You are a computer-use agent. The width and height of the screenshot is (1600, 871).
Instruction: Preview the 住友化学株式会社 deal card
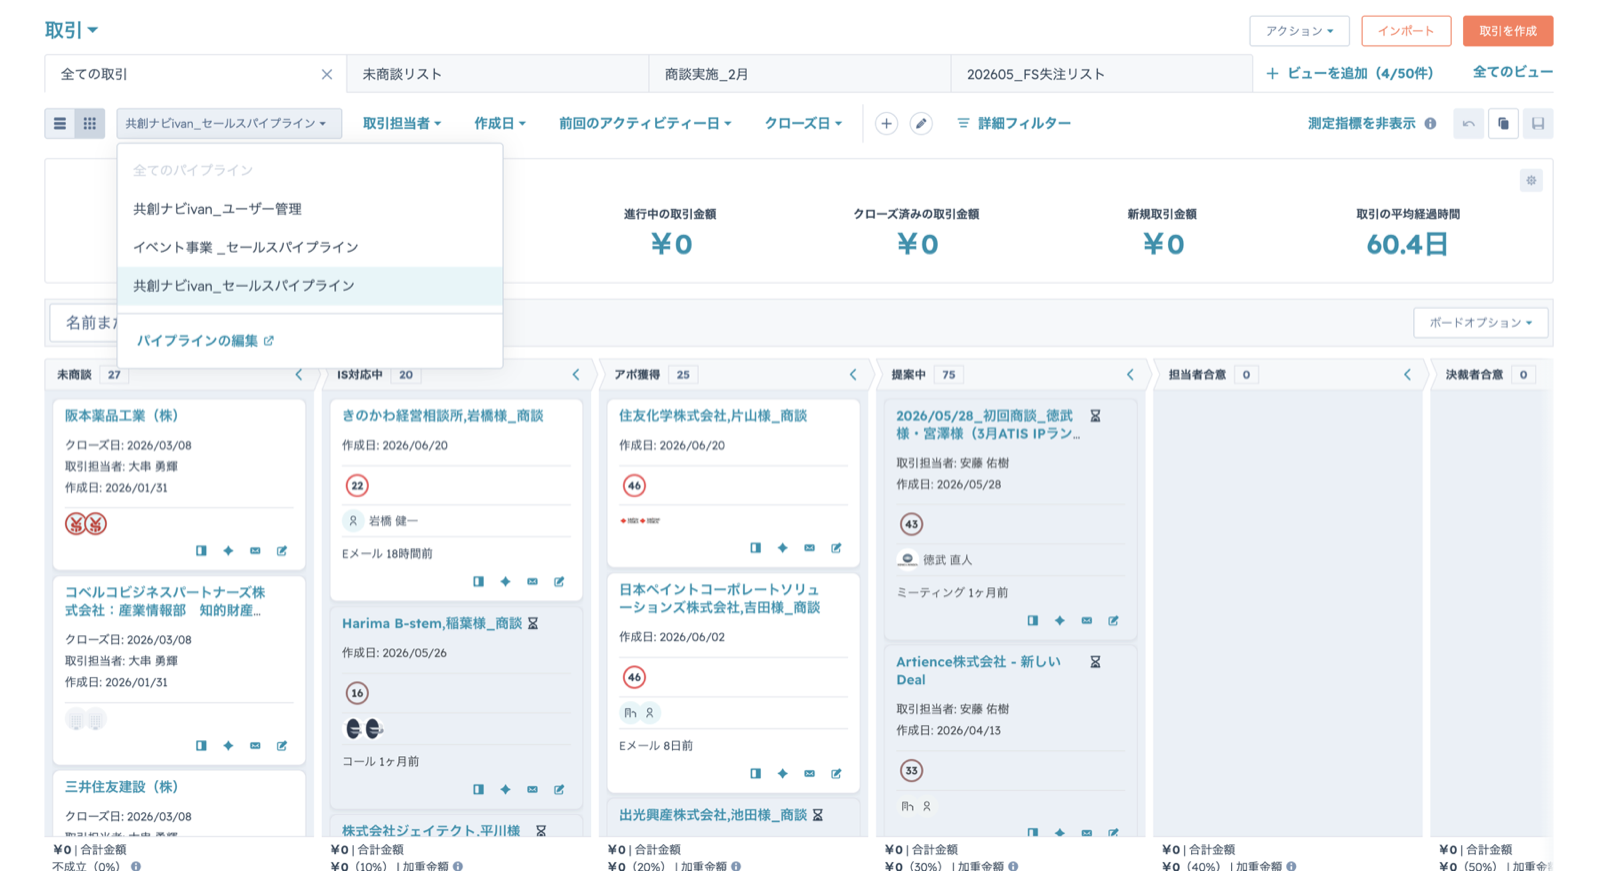coord(755,548)
